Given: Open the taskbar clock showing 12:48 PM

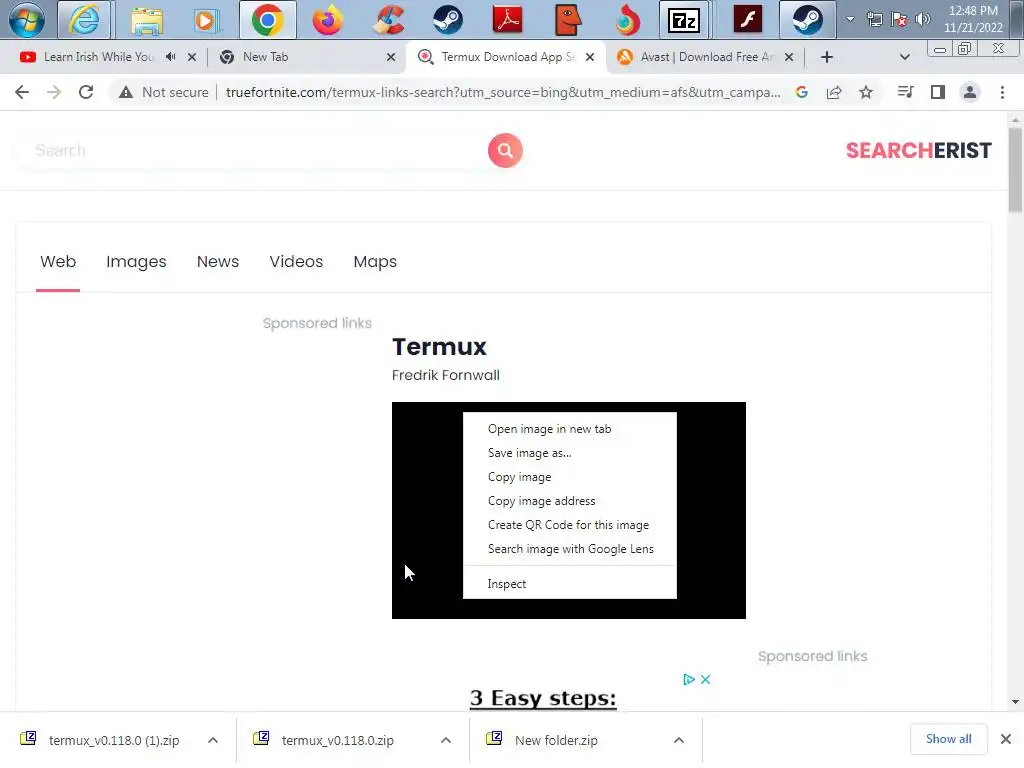Looking at the screenshot, I should tap(973, 19).
